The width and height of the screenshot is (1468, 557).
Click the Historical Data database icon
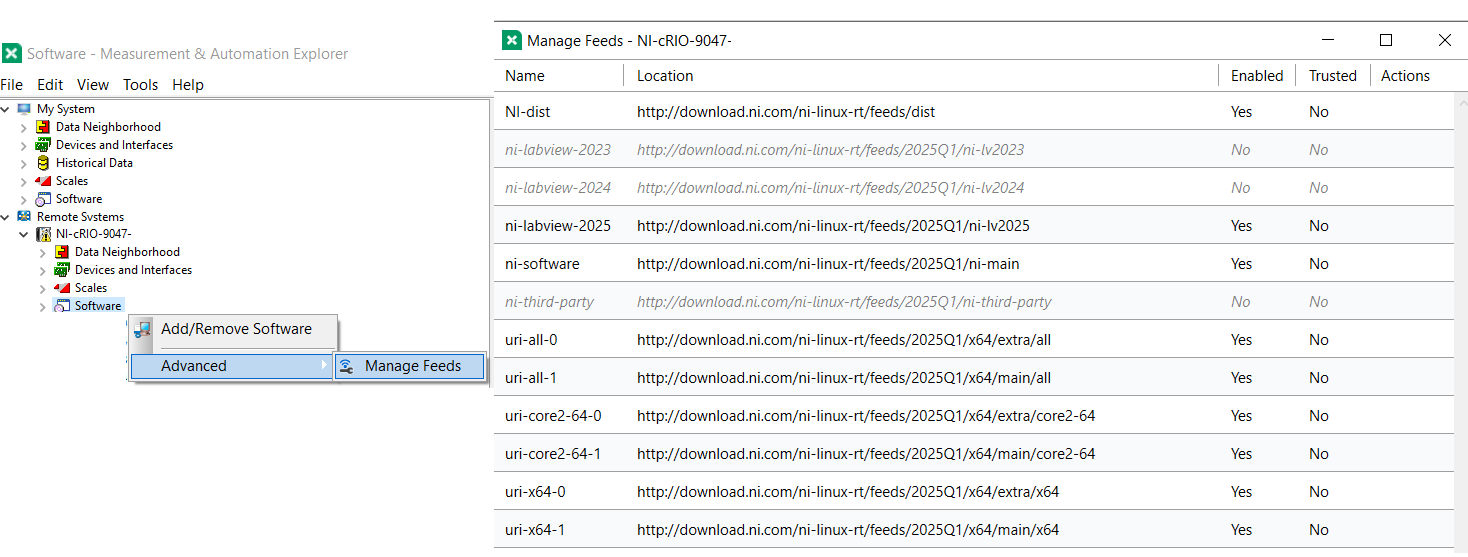(43, 163)
